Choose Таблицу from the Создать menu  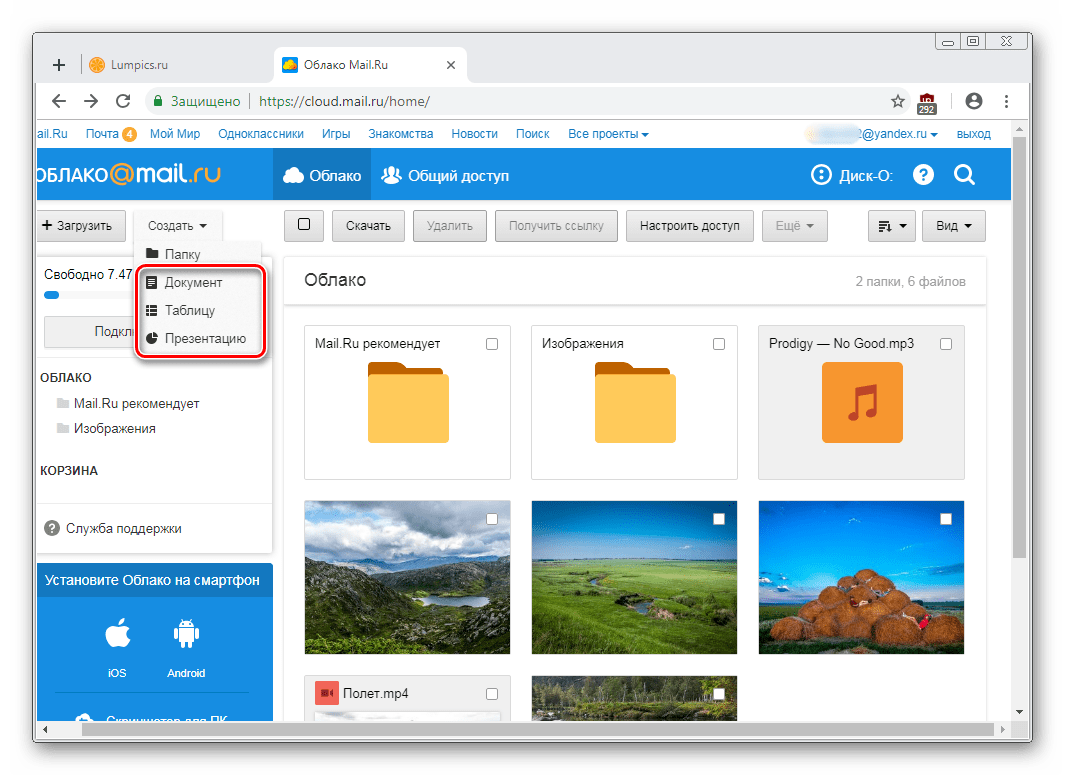[x=189, y=310]
